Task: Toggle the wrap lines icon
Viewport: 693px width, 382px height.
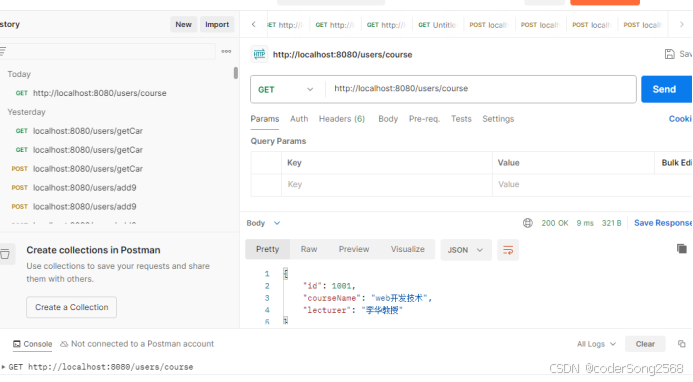Action: (508, 250)
